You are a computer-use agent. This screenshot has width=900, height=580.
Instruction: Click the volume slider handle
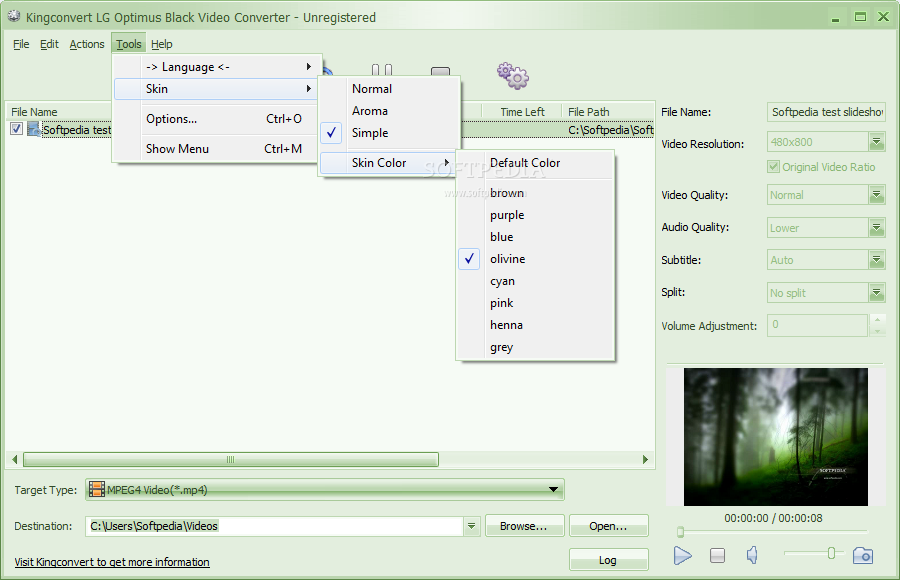click(831, 553)
